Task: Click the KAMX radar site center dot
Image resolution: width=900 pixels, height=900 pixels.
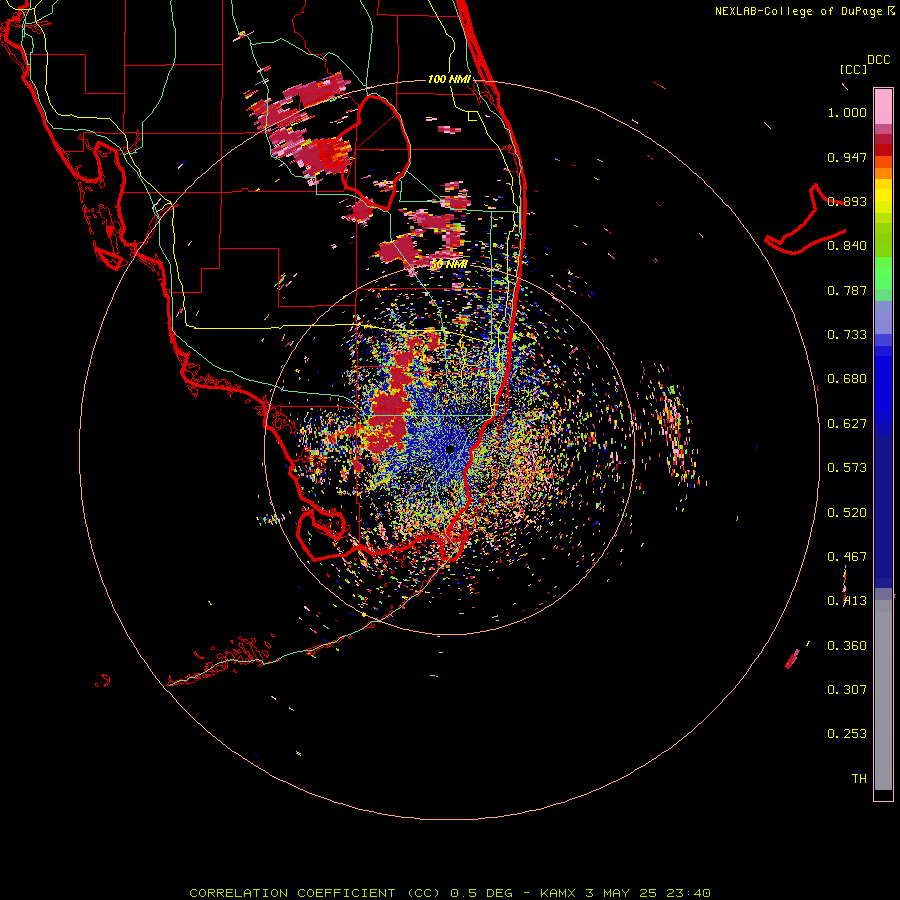Action: 449,449
